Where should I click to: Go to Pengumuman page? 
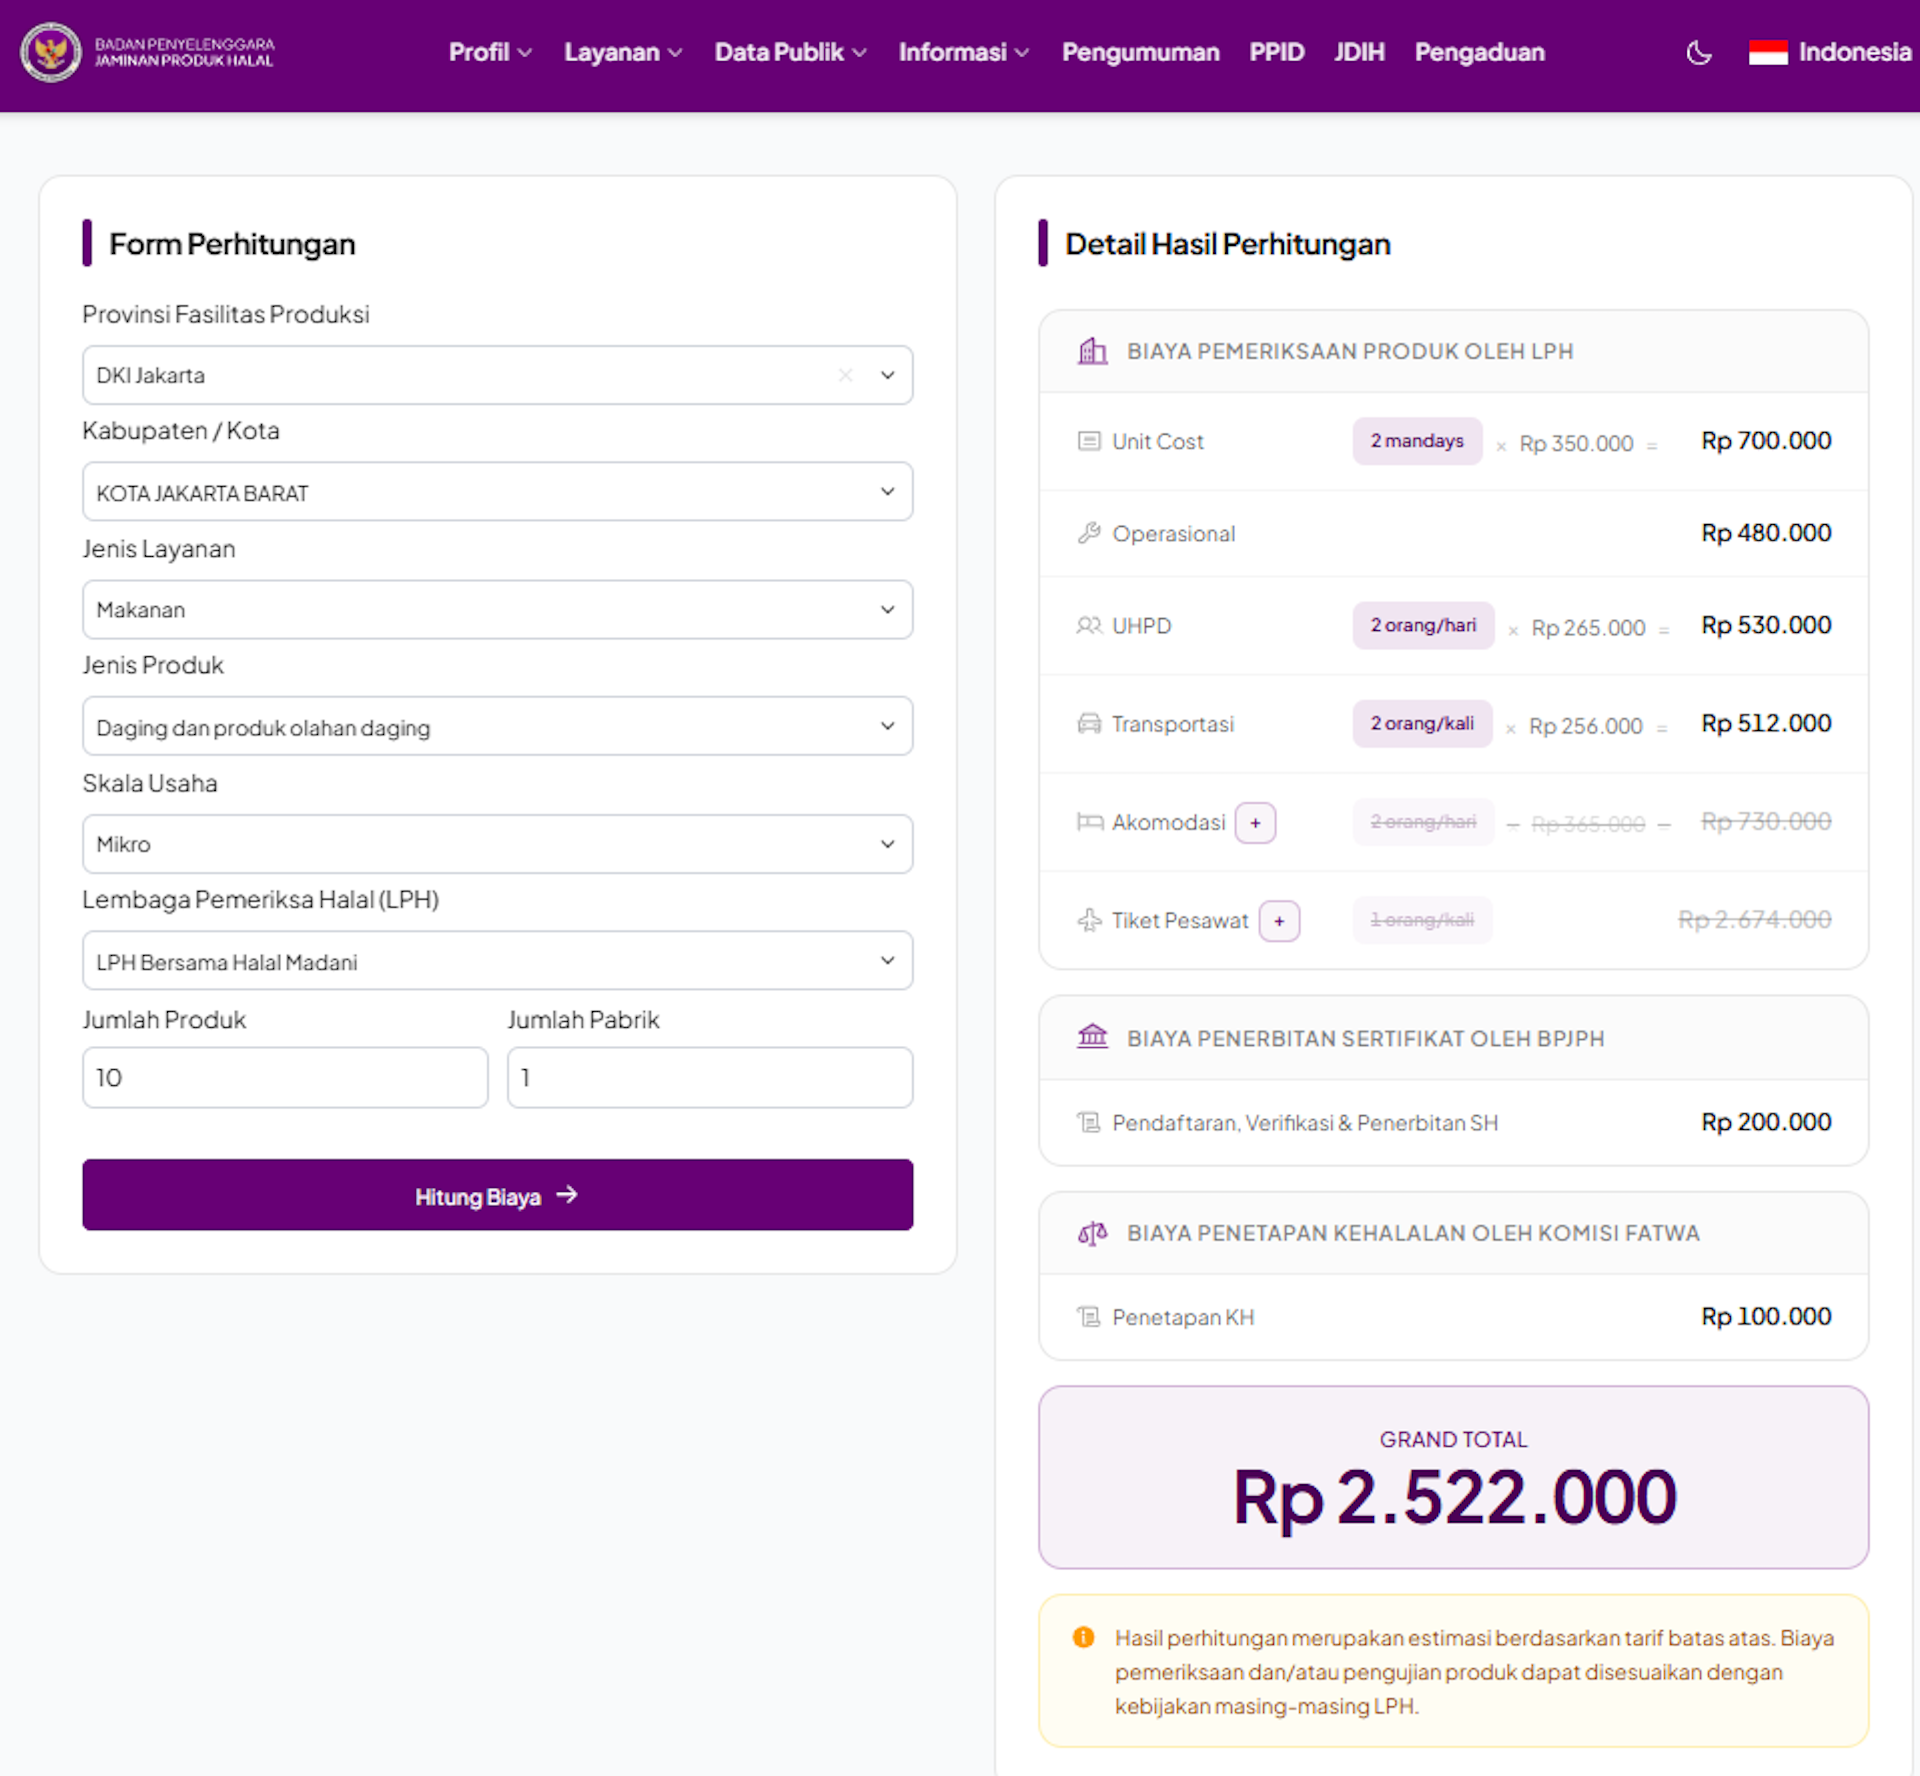click(1140, 52)
